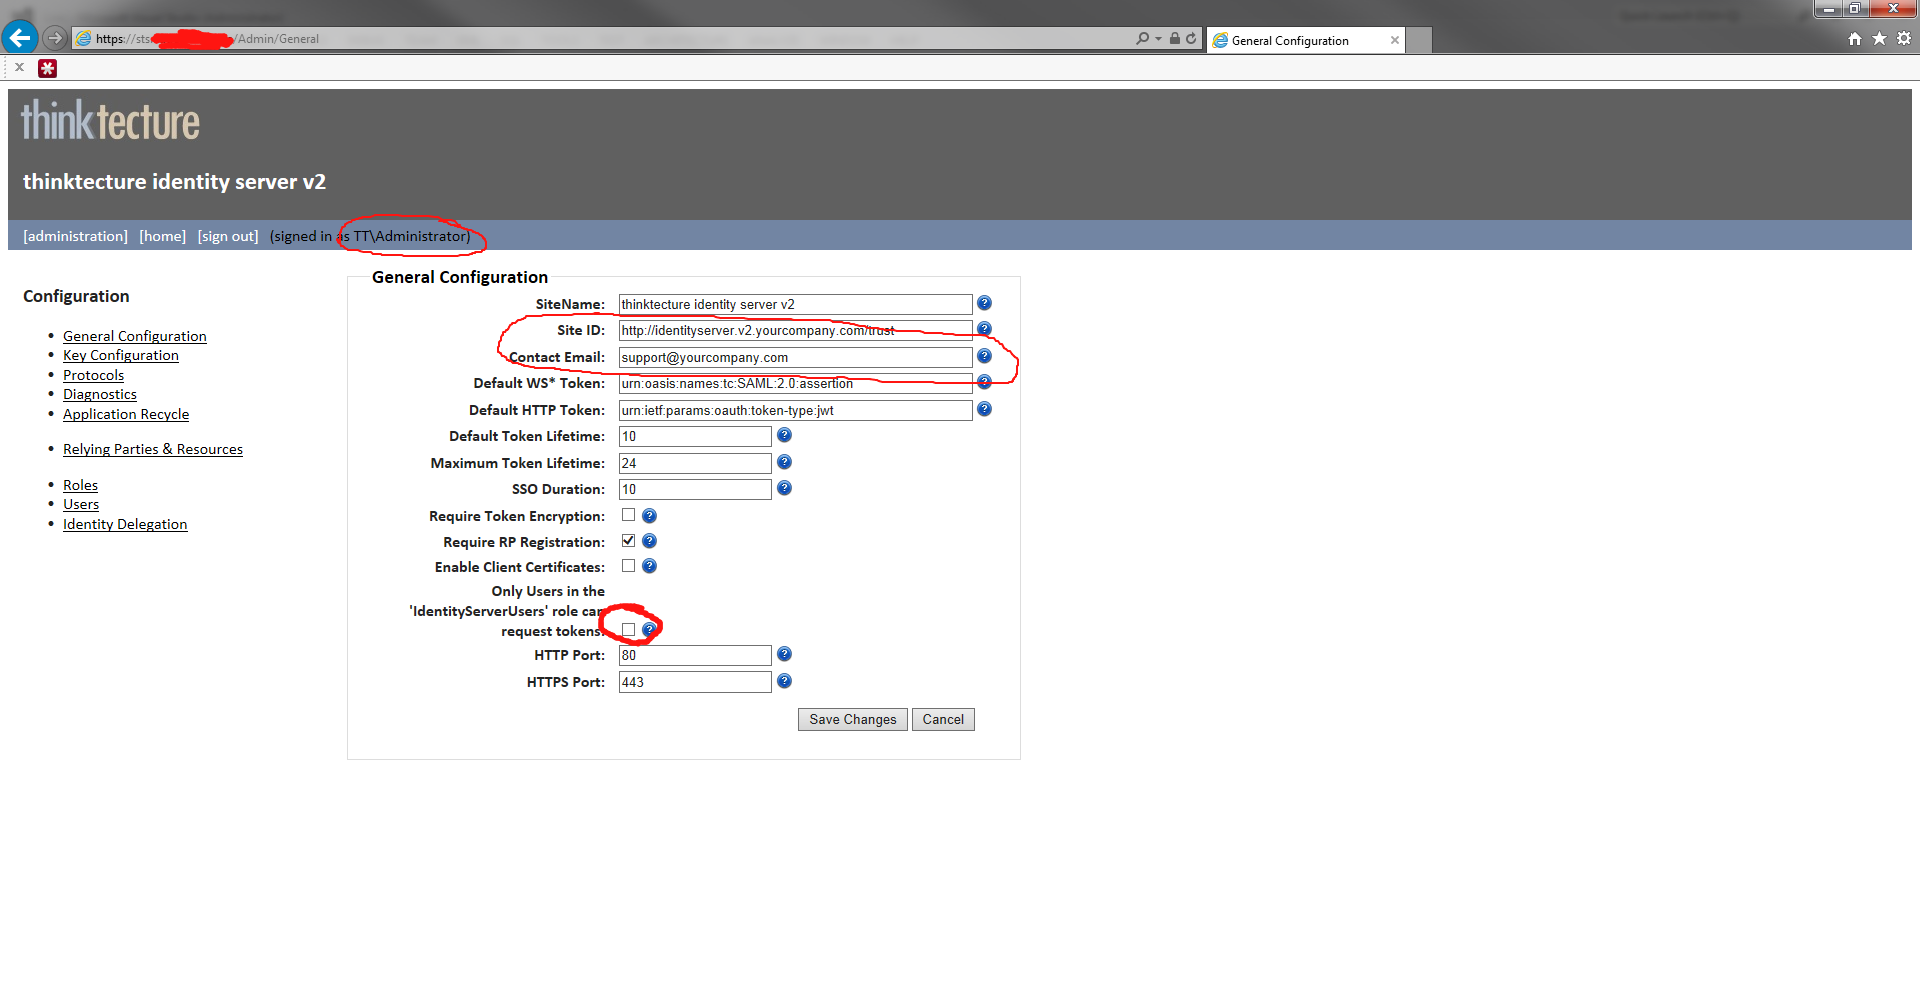Click help icon beside HTTPS Port

tap(784, 681)
